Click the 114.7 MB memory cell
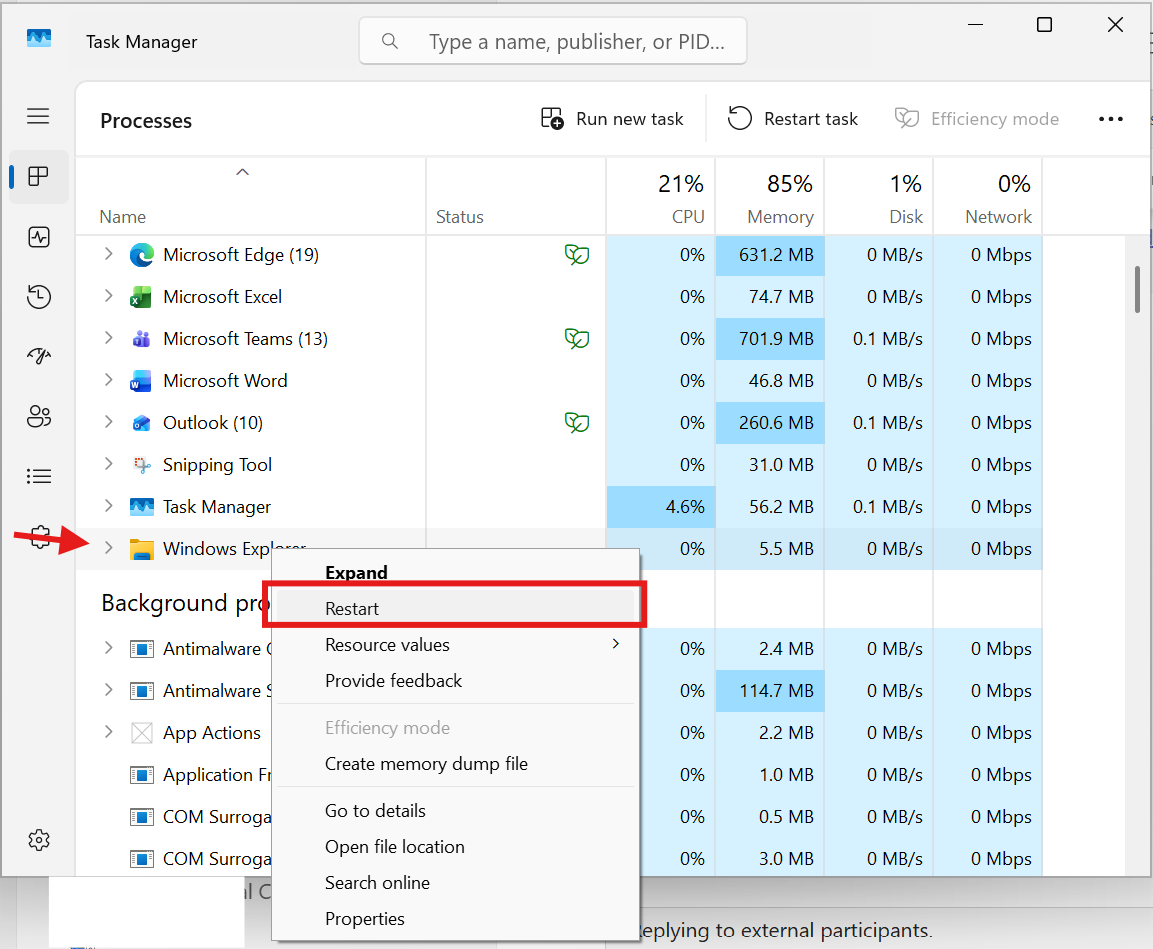 (769, 691)
